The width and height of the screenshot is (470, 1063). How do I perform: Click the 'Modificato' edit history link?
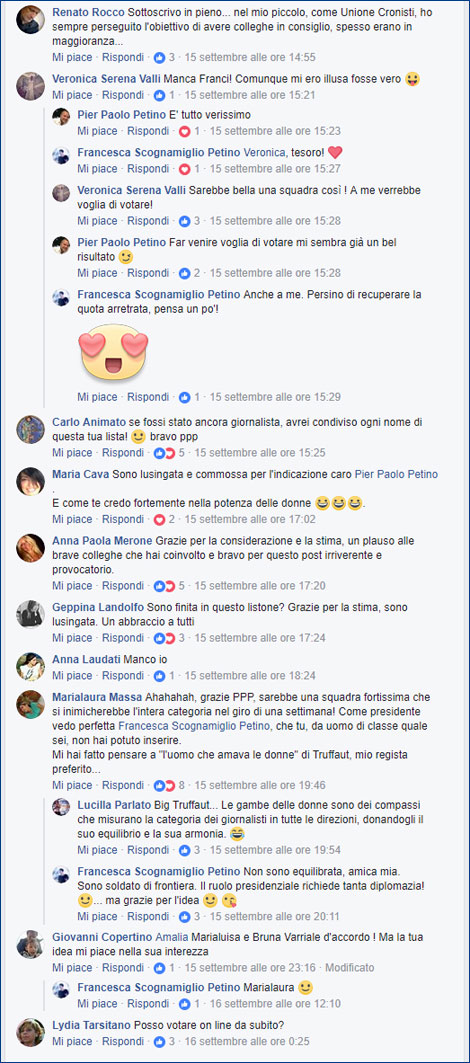click(351, 967)
